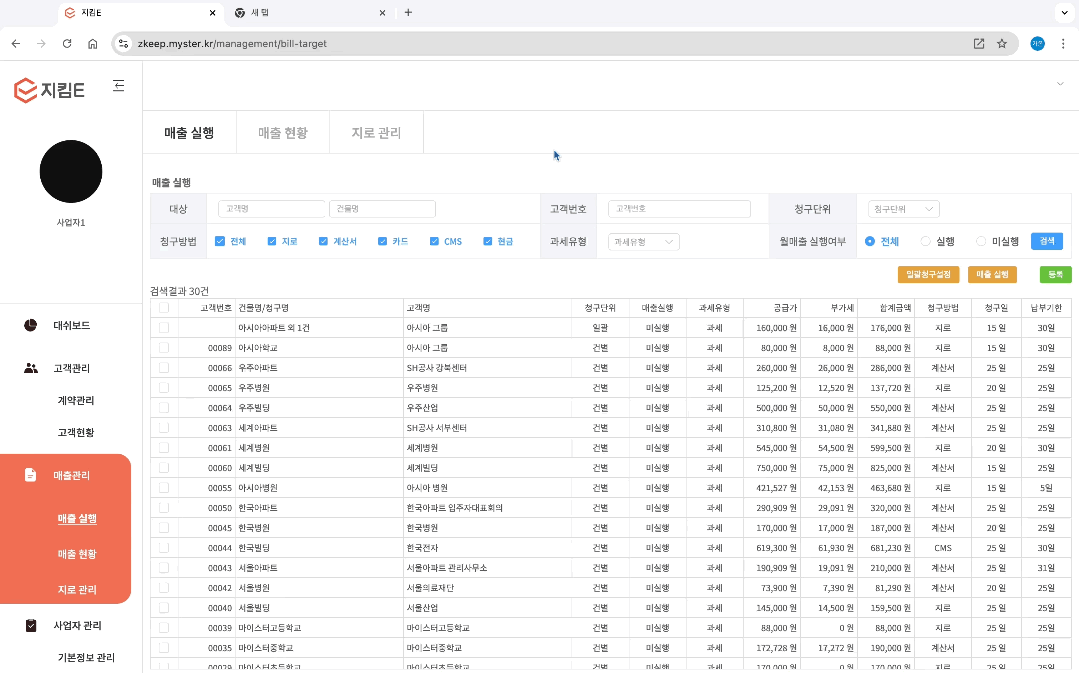The height and width of the screenshot is (673, 1080).
Task: Uncheck the 지로 billing method checkbox
Action: [272, 241]
